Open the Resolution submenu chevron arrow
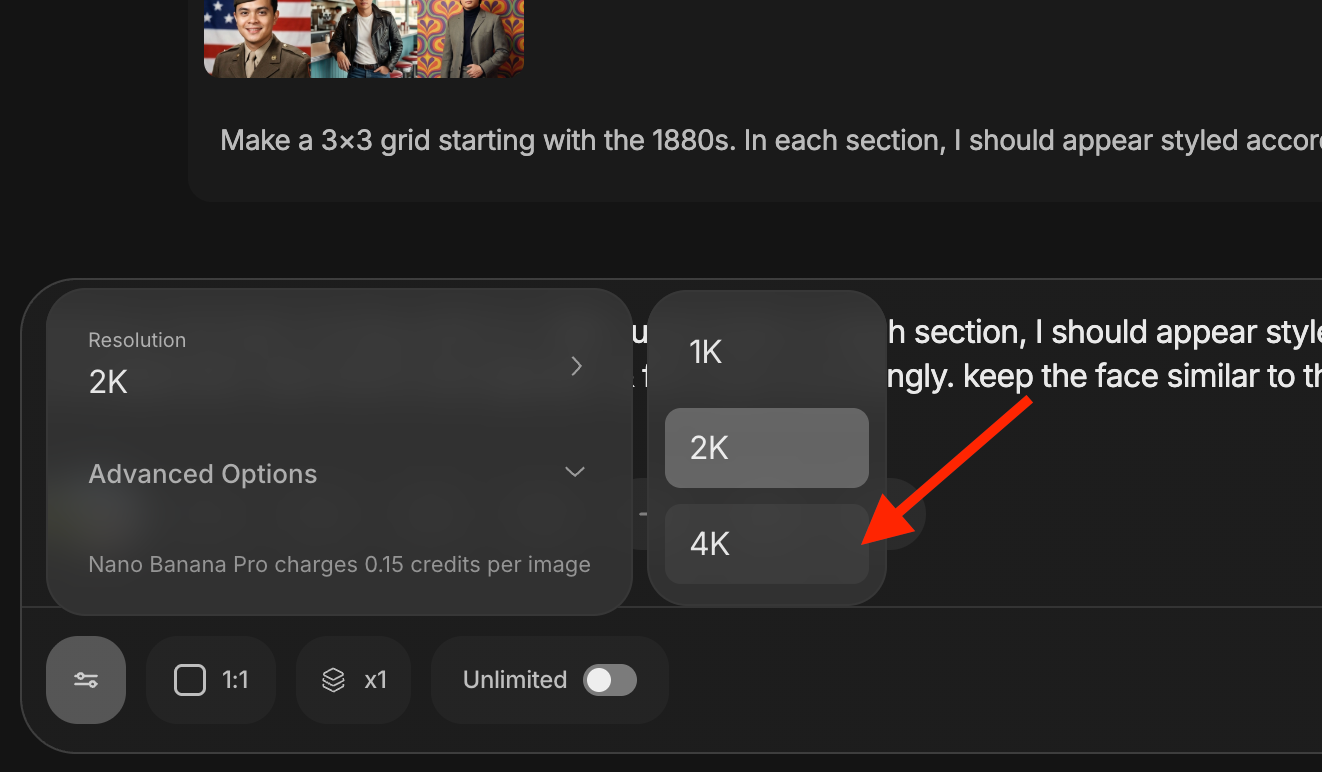1322x772 pixels. [x=576, y=367]
